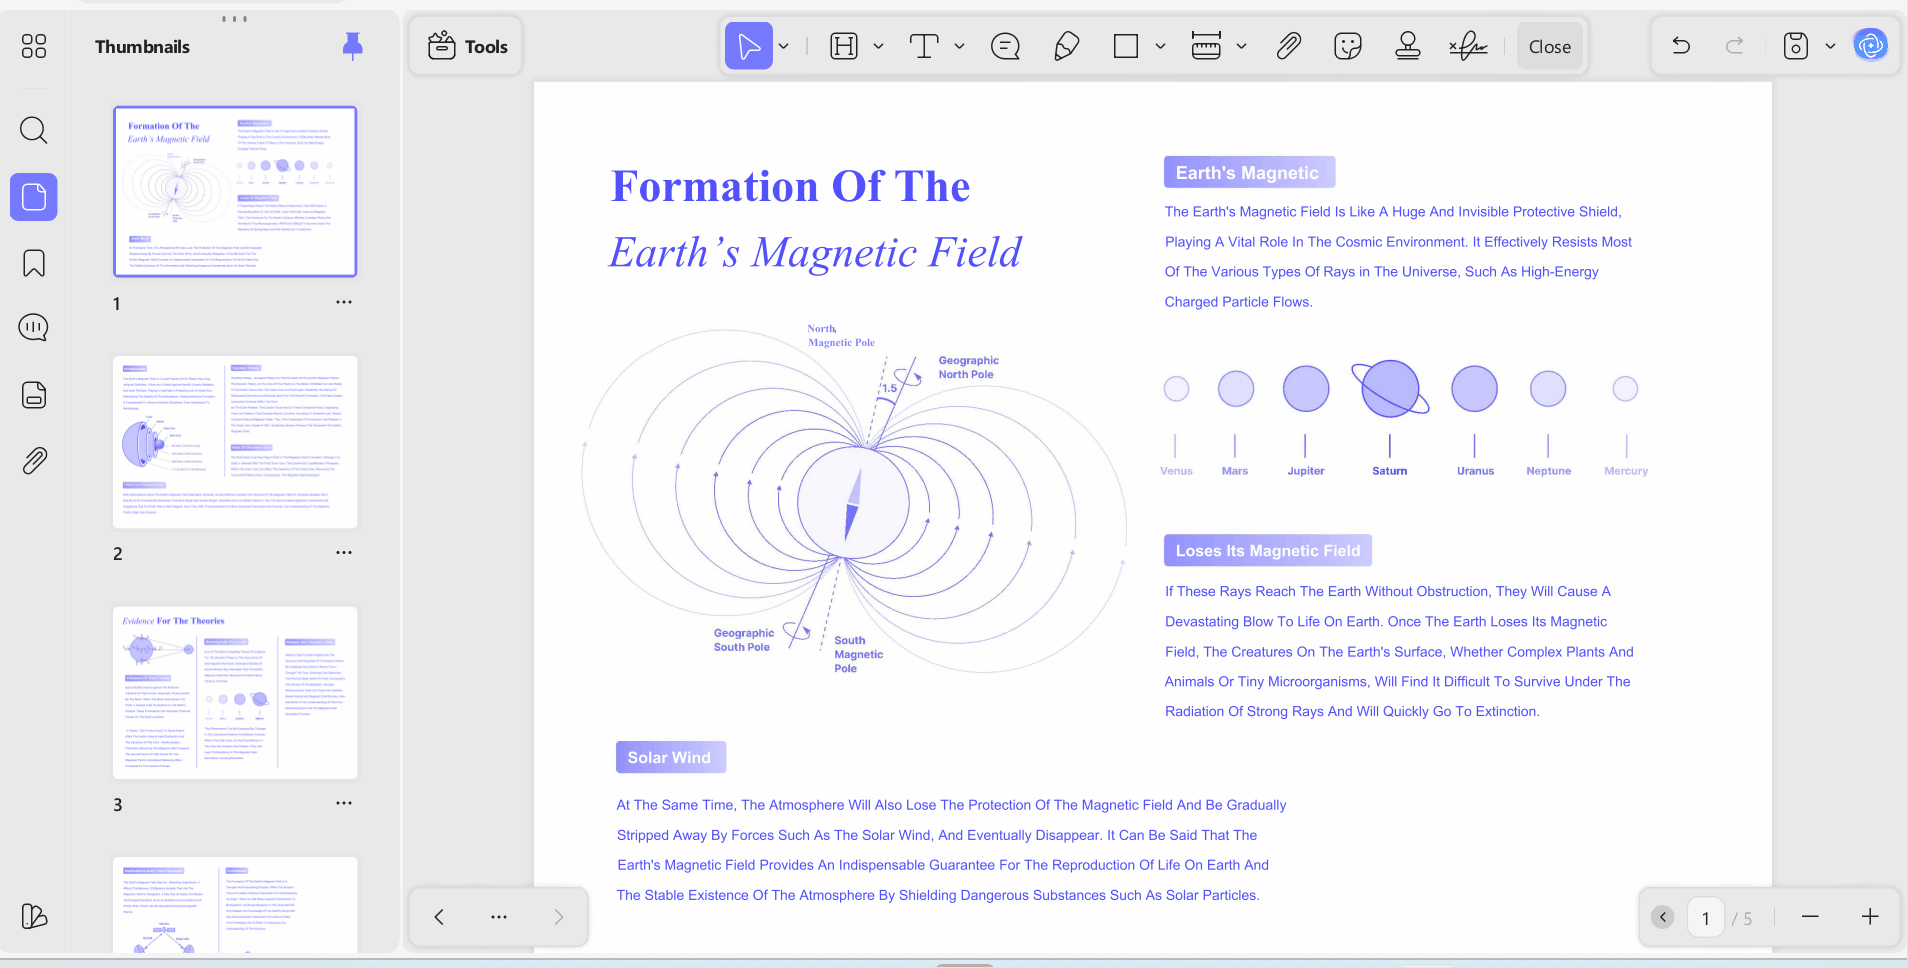The height and width of the screenshot is (968, 1908).
Task: Click the Thumbnails panel title
Action: 142,47
